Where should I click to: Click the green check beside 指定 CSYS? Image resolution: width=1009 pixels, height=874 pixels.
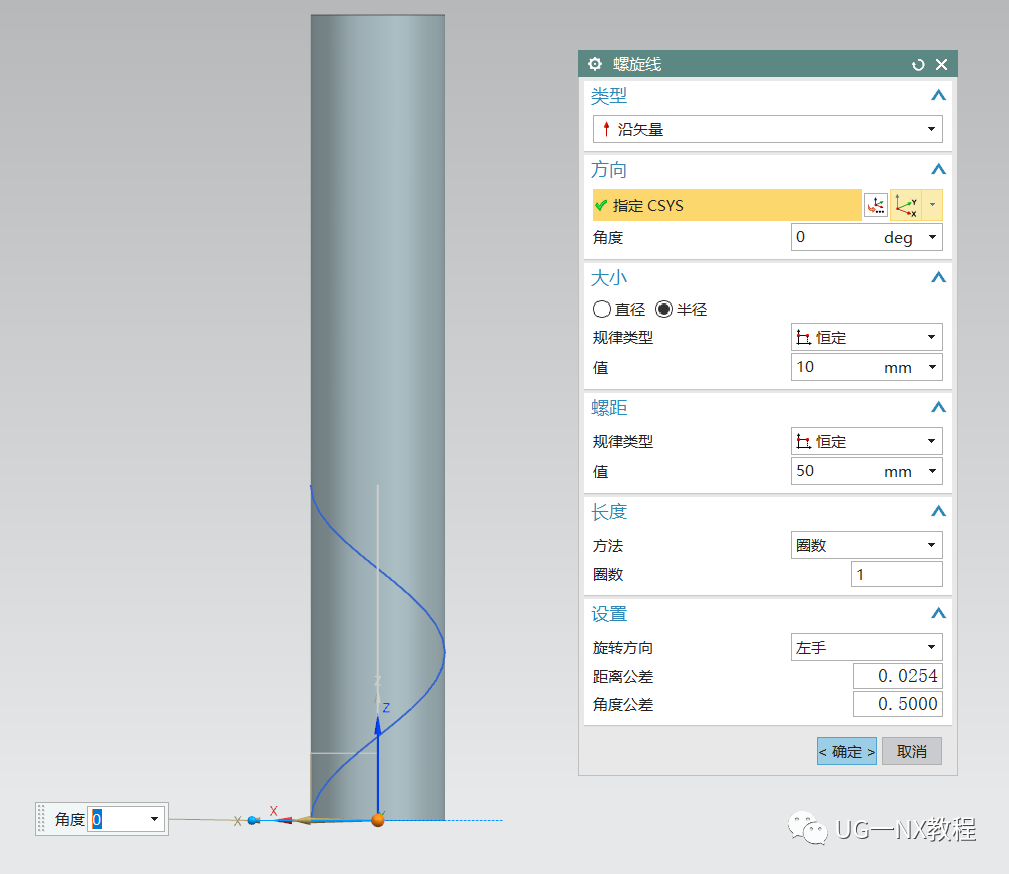[x=599, y=205]
